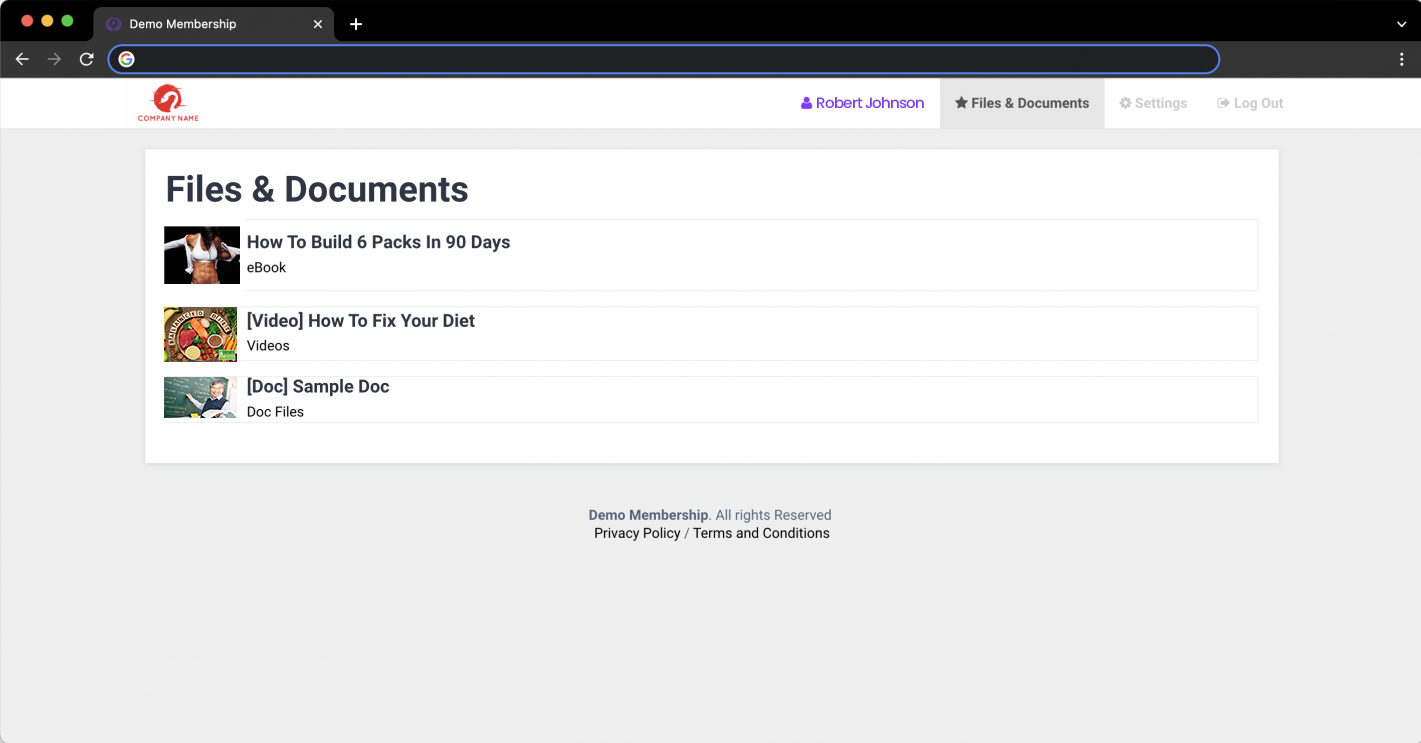Click the browser forward arrow
This screenshot has height=743, width=1421.
54,60
